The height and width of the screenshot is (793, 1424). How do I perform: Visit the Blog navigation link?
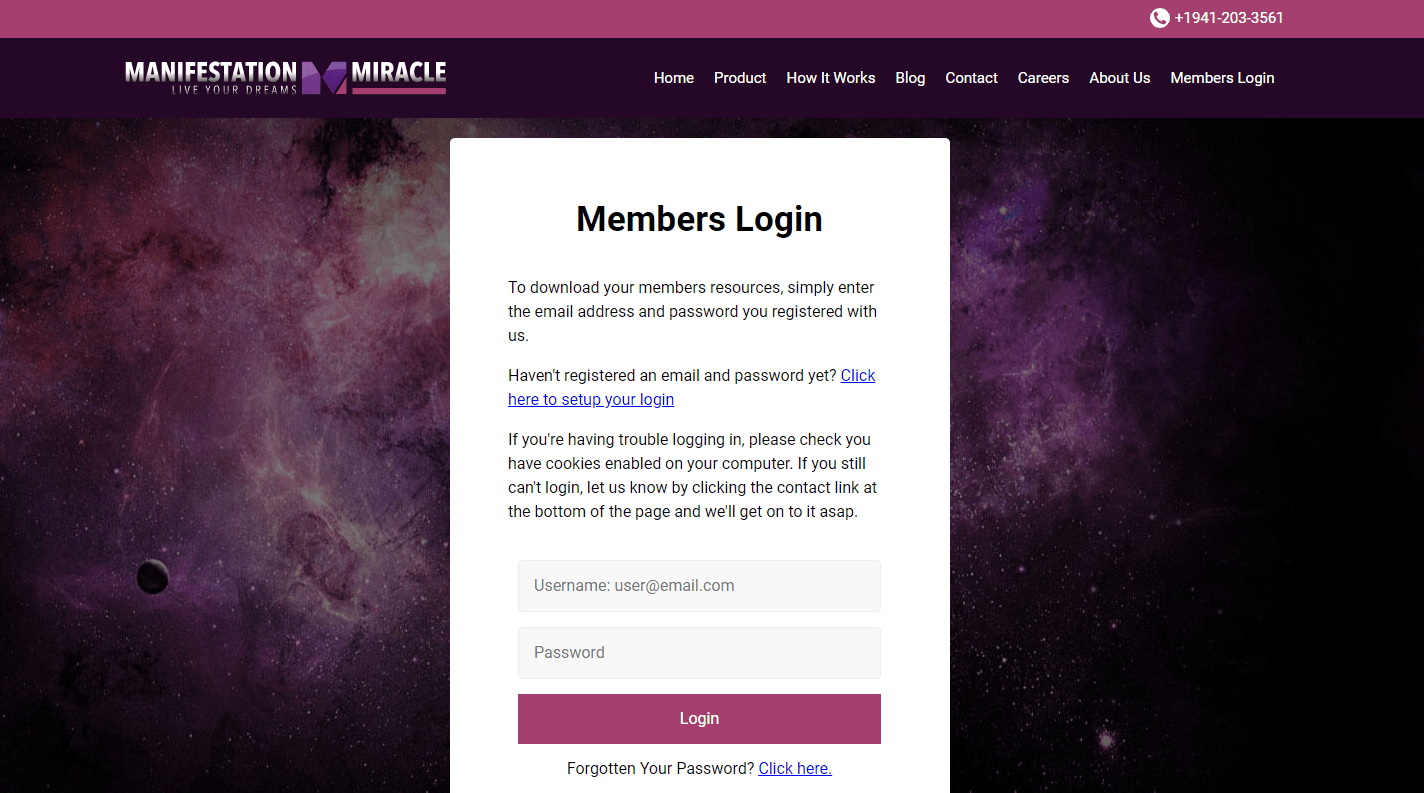coord(910,78)
